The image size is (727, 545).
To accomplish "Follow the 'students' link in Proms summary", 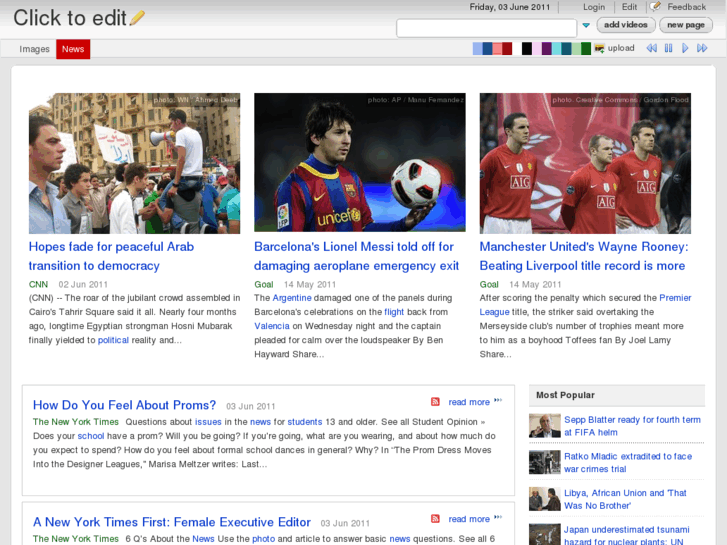I will (x=305, y=422).
